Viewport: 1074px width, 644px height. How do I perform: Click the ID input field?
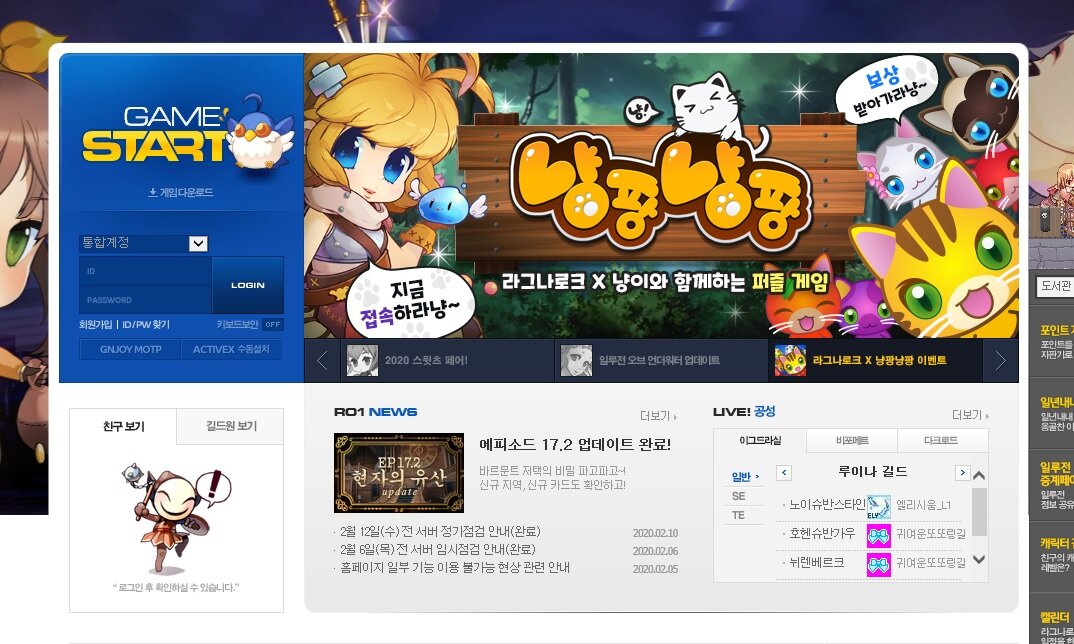click(x=145, y=271)
